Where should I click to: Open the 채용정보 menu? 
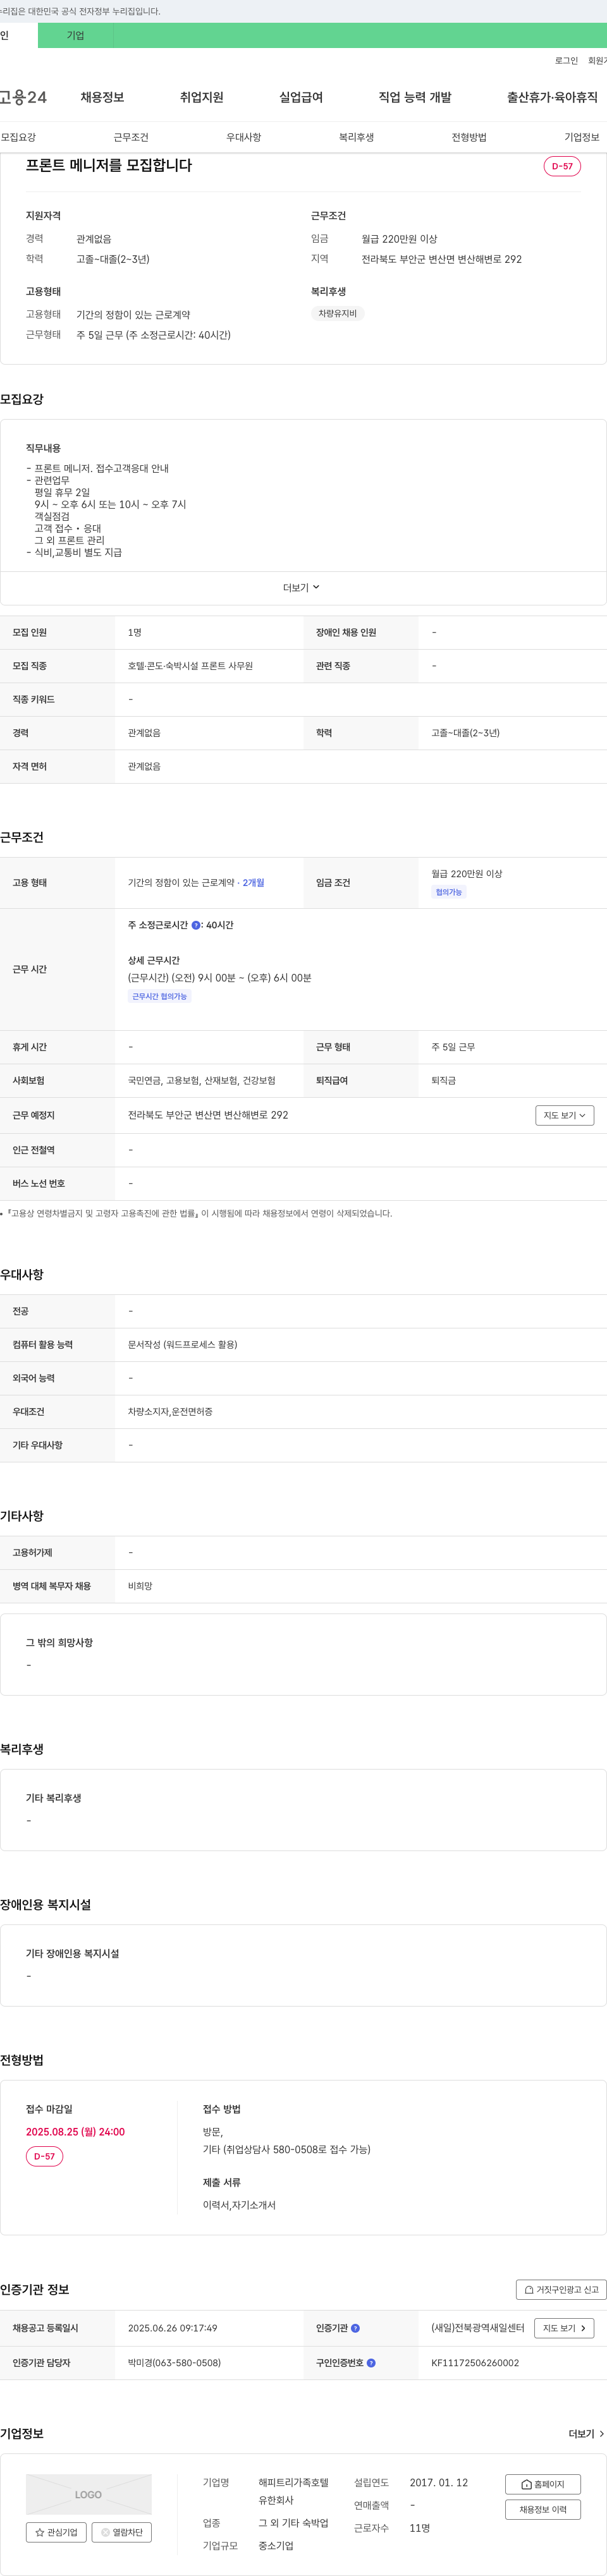[x=102, y=97]
